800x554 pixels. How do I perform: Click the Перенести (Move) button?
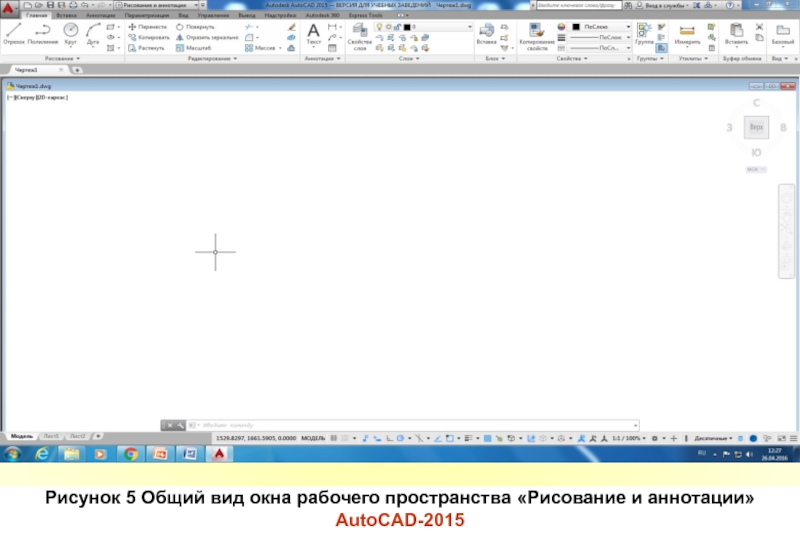point(151,26)
